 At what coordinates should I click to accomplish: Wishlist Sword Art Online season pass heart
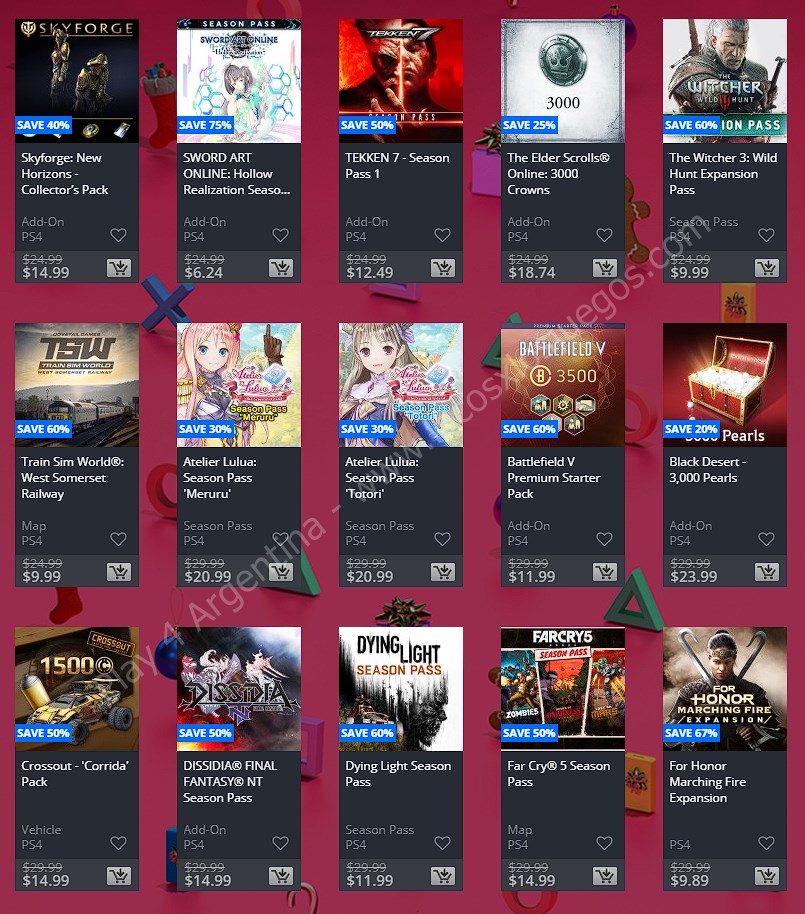[280, 235]
